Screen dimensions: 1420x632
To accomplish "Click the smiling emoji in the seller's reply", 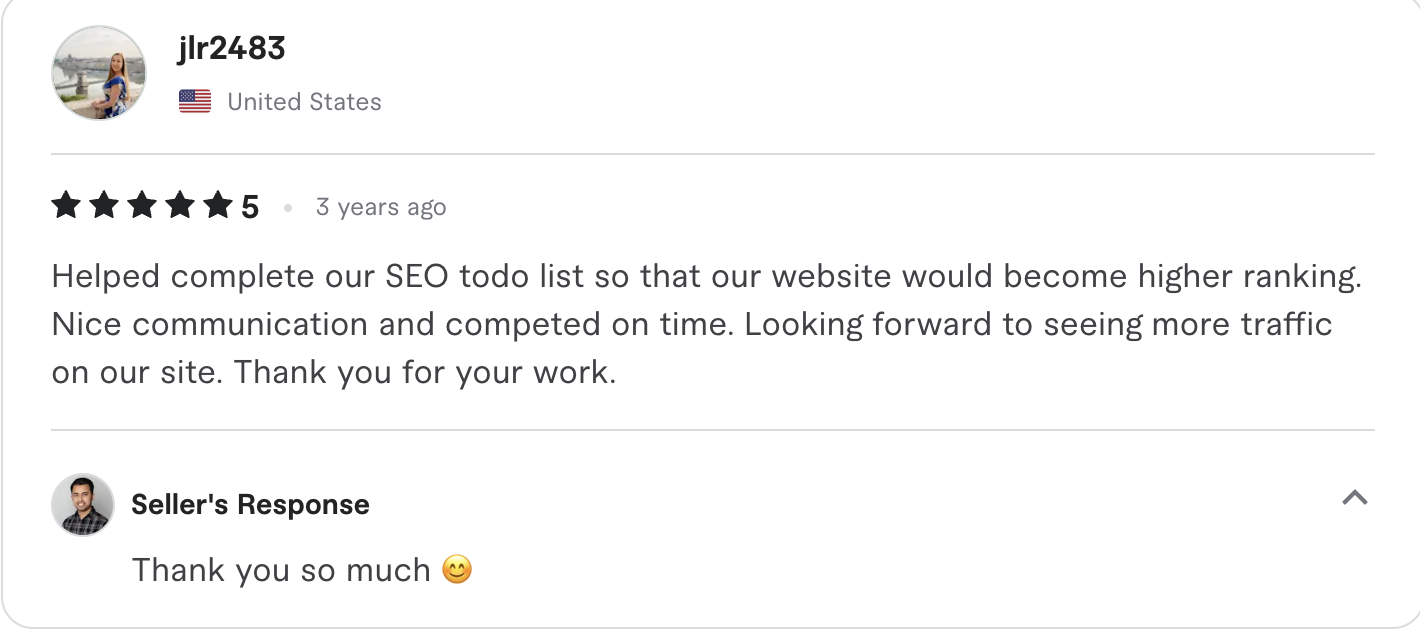I will [457, 569].
